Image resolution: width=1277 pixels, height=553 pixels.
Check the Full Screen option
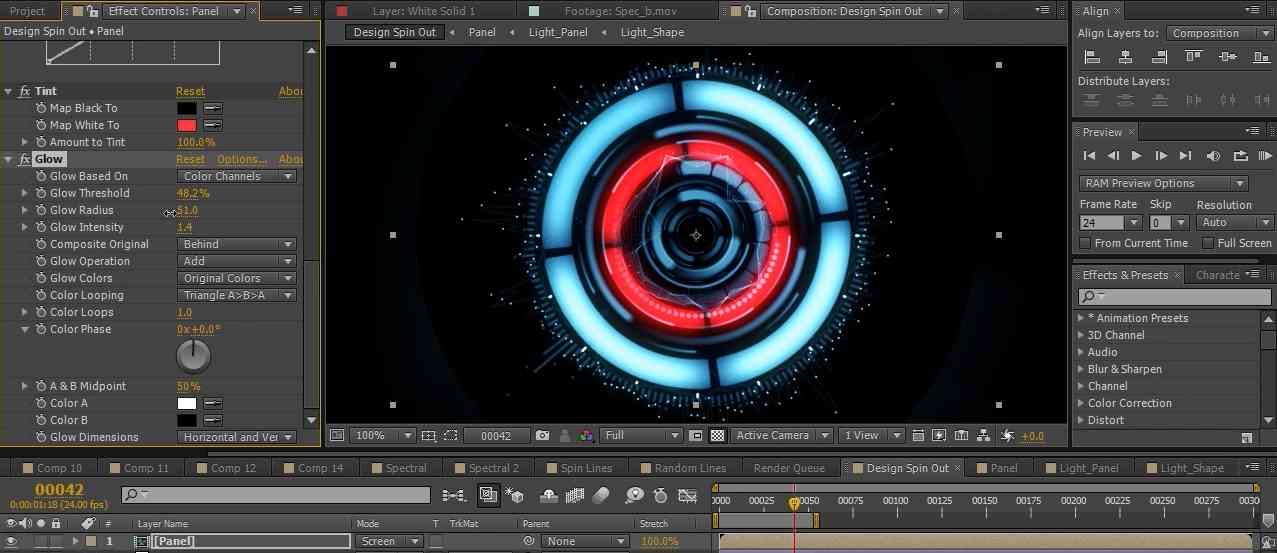[x=1208, y=243]
